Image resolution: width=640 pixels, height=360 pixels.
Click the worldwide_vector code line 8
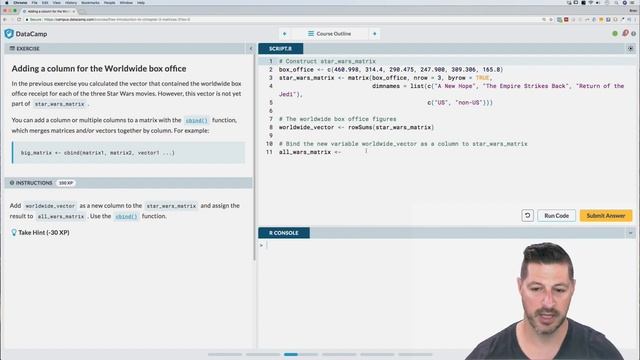356,127
